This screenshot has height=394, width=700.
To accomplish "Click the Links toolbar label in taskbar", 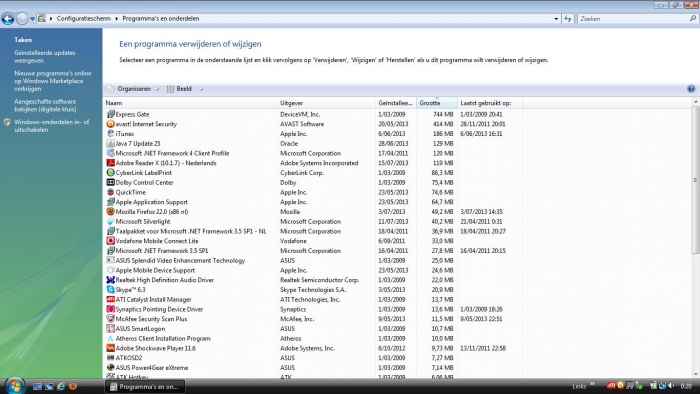I will 579,386.
